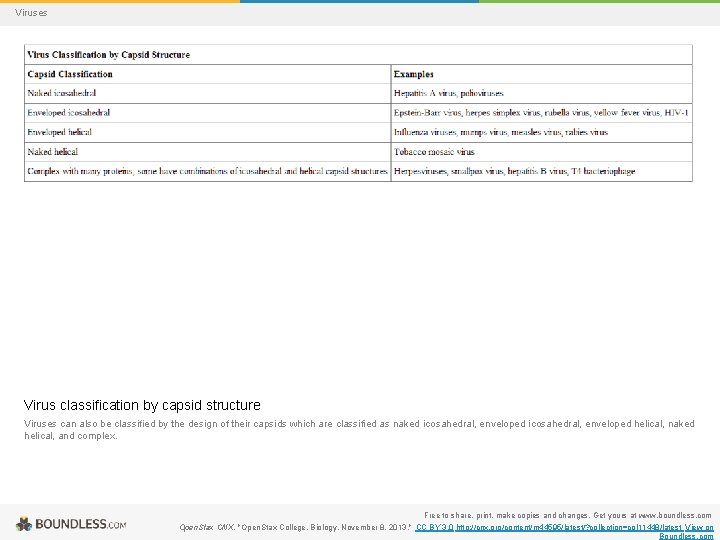Click the 'Naked icosahedral' cell
This screenshot has height=540, width=720.
coord(208,93)
